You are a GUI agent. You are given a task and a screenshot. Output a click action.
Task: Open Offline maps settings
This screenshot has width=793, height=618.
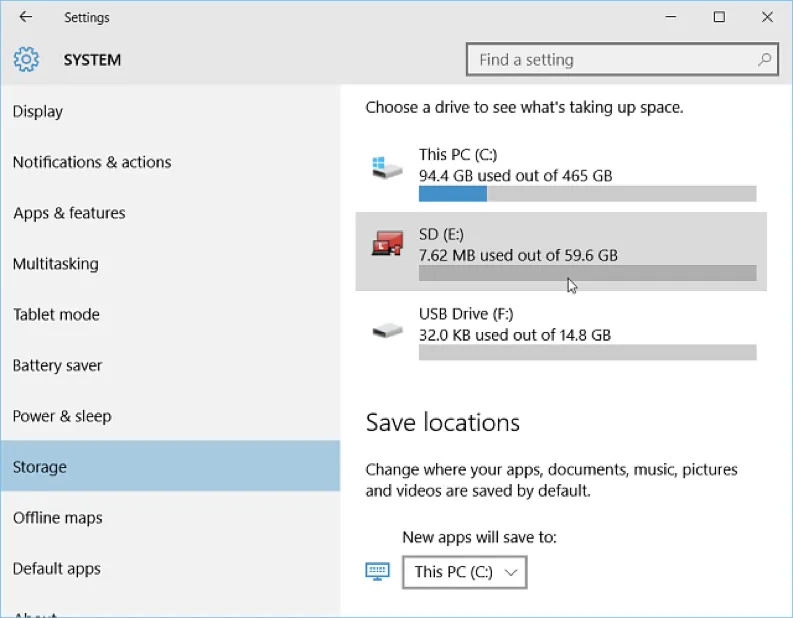58,518
